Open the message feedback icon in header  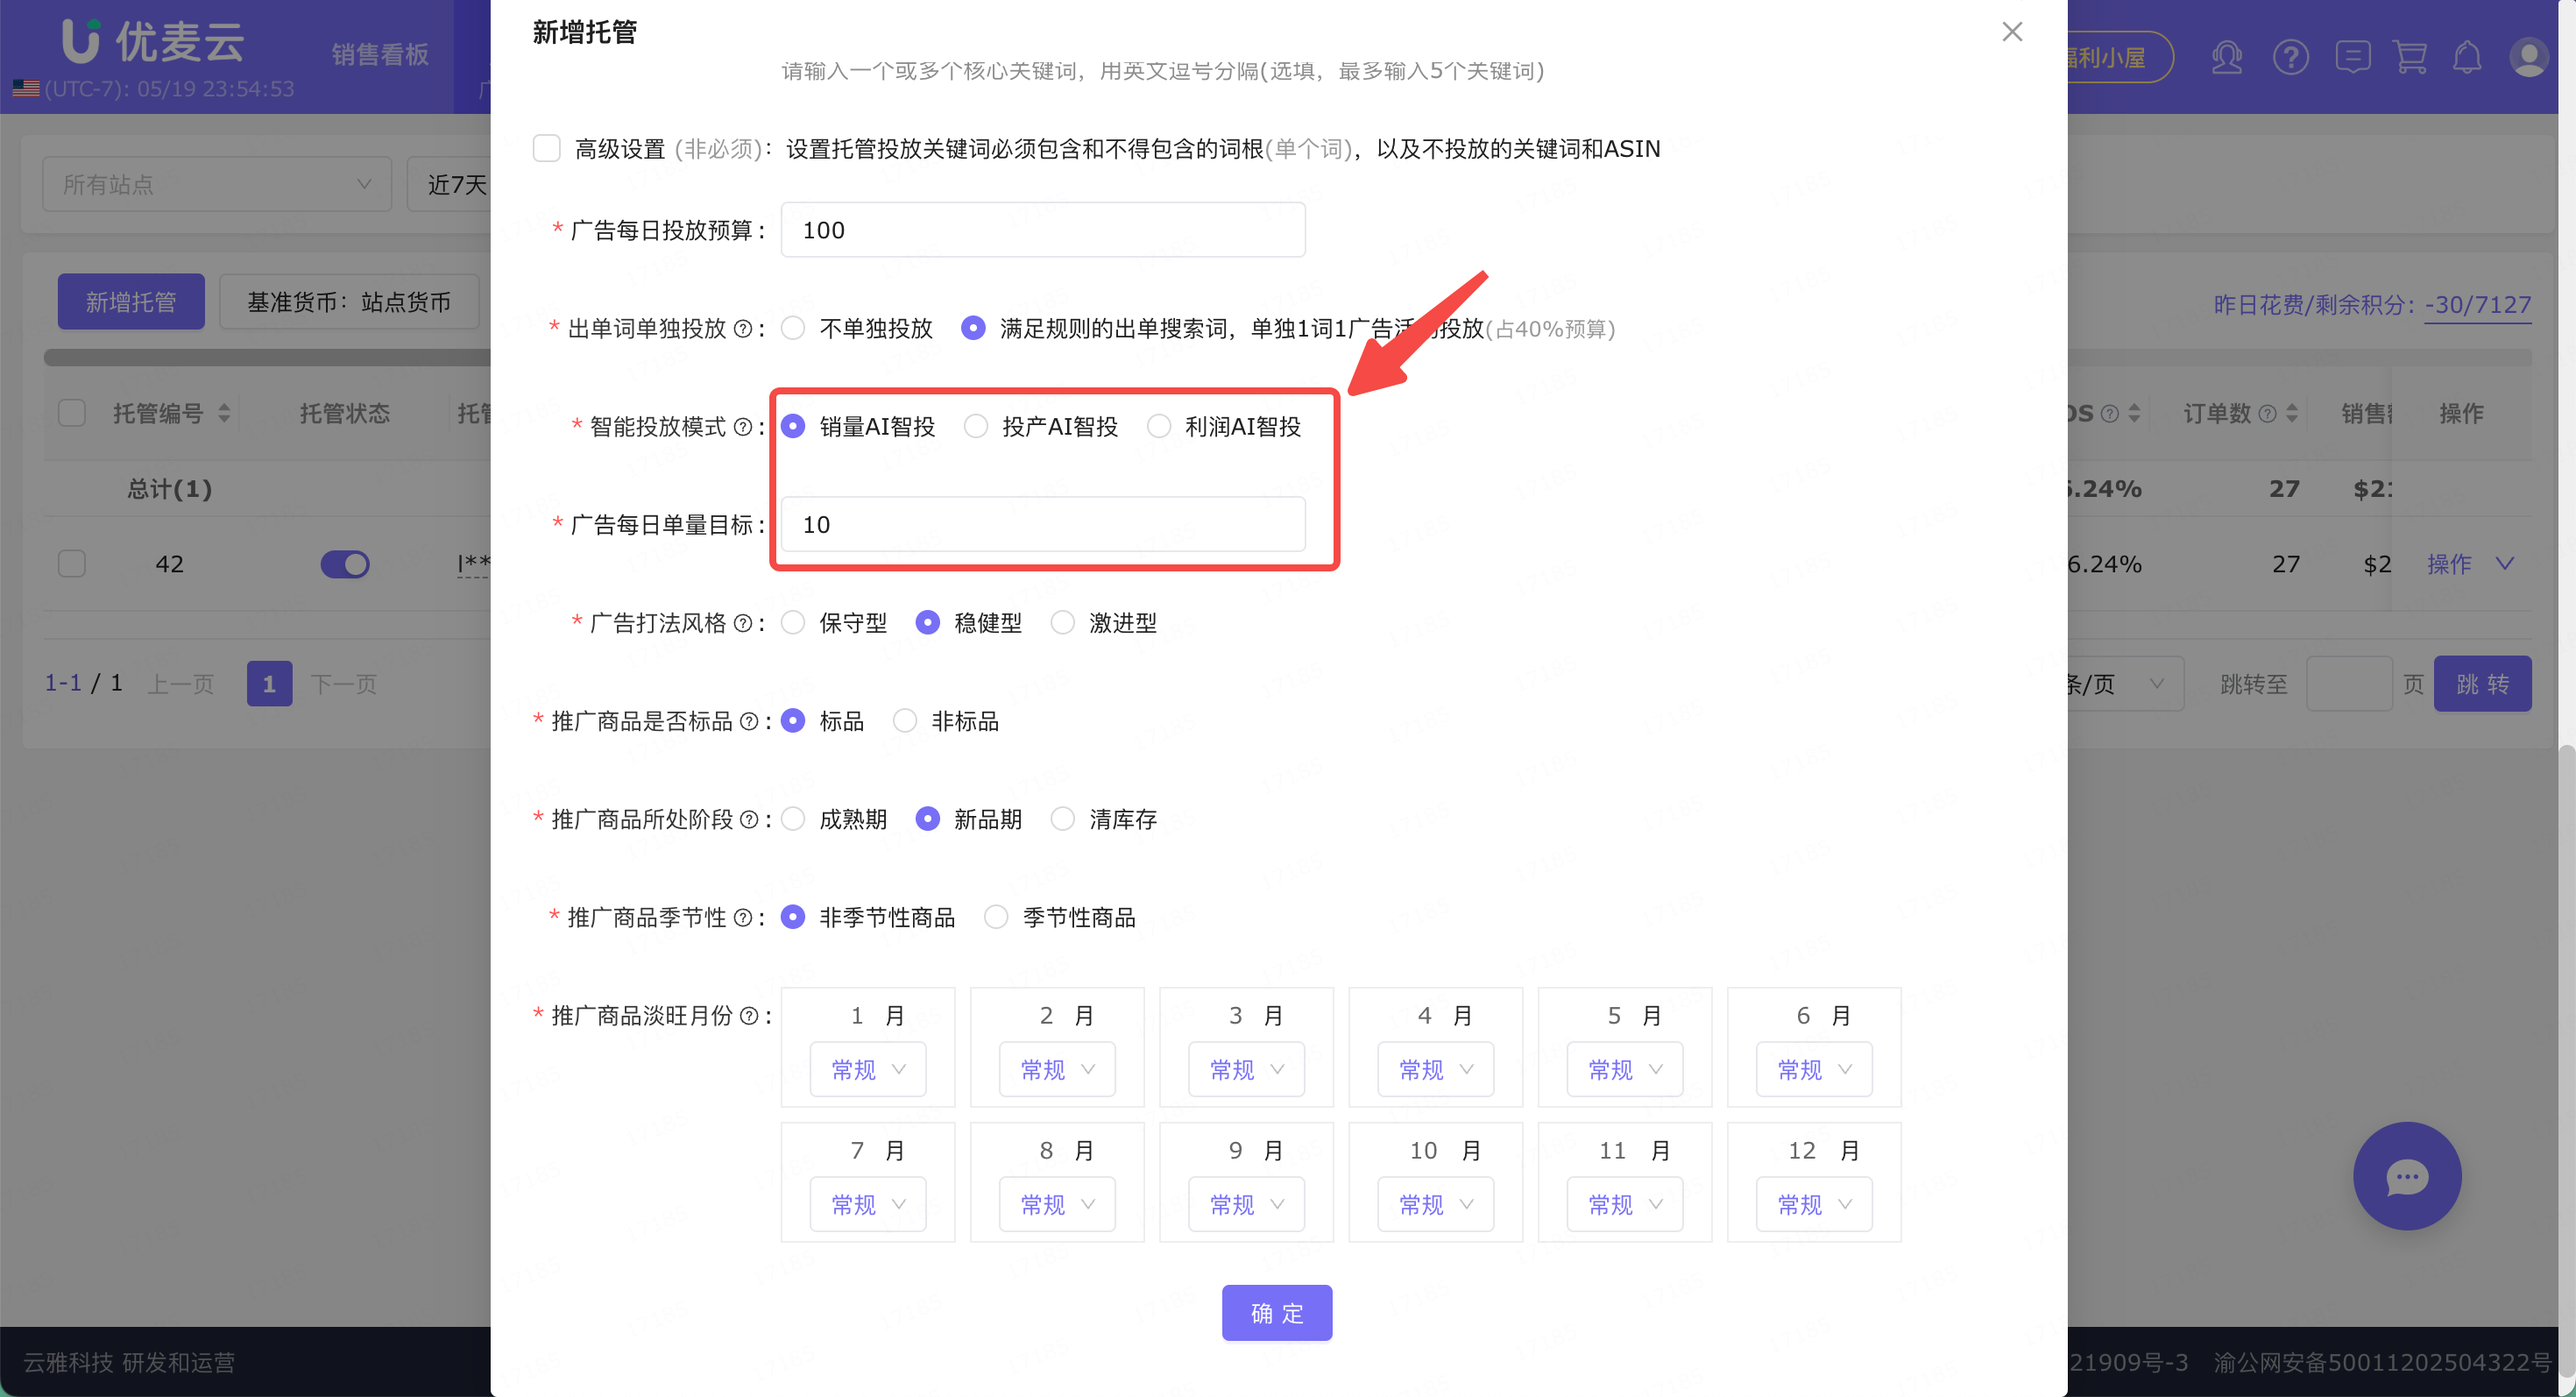pyautogui.click(x=2352, y=57)
